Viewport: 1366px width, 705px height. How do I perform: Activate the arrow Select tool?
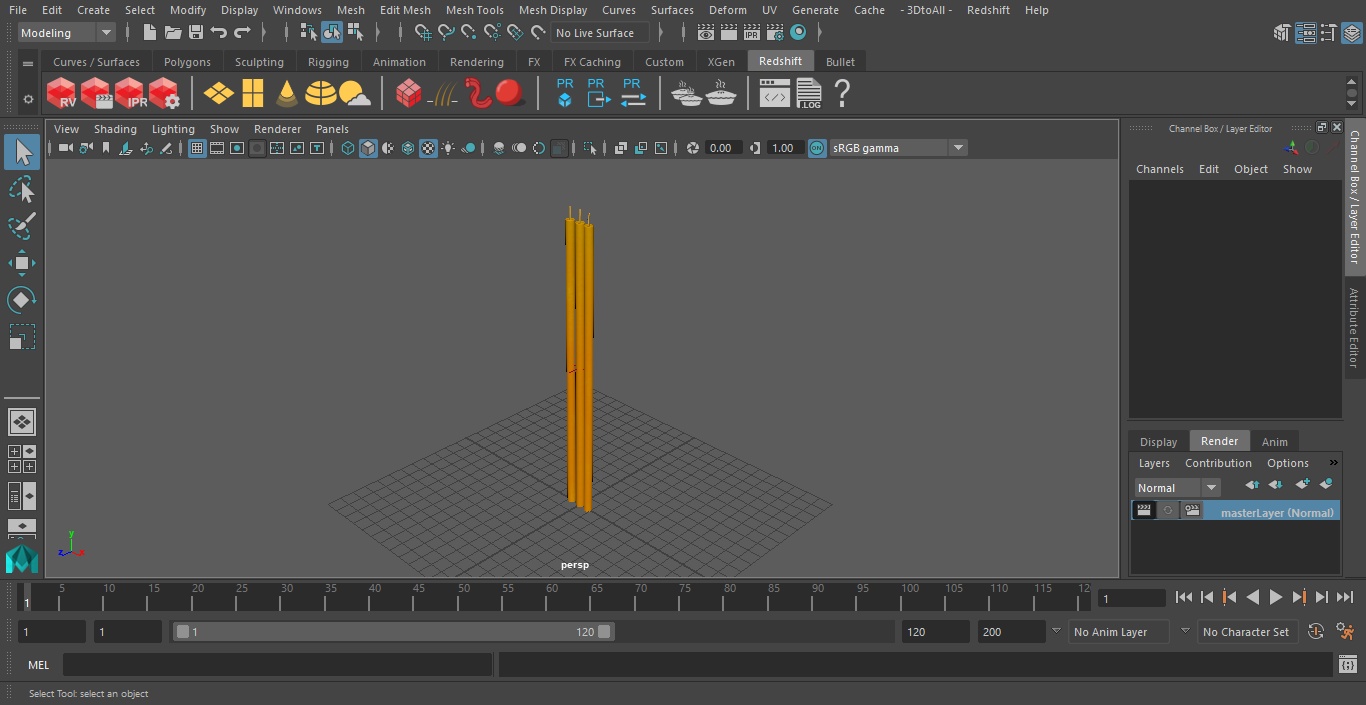point(21,152)
